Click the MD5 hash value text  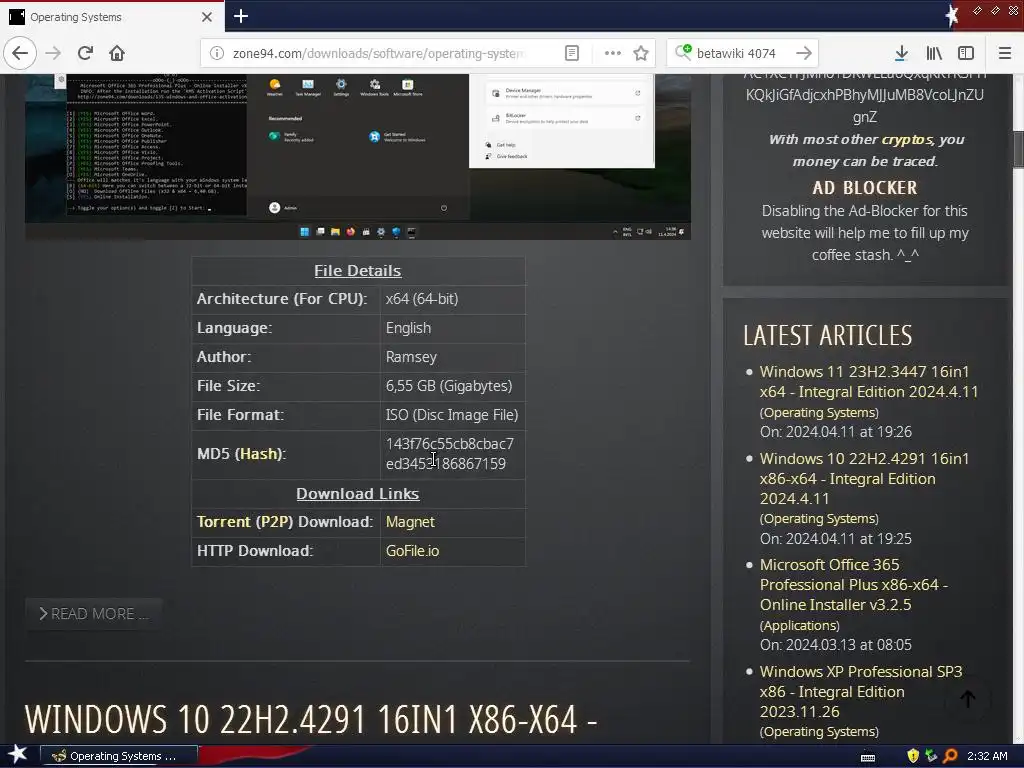click(449, 454)
